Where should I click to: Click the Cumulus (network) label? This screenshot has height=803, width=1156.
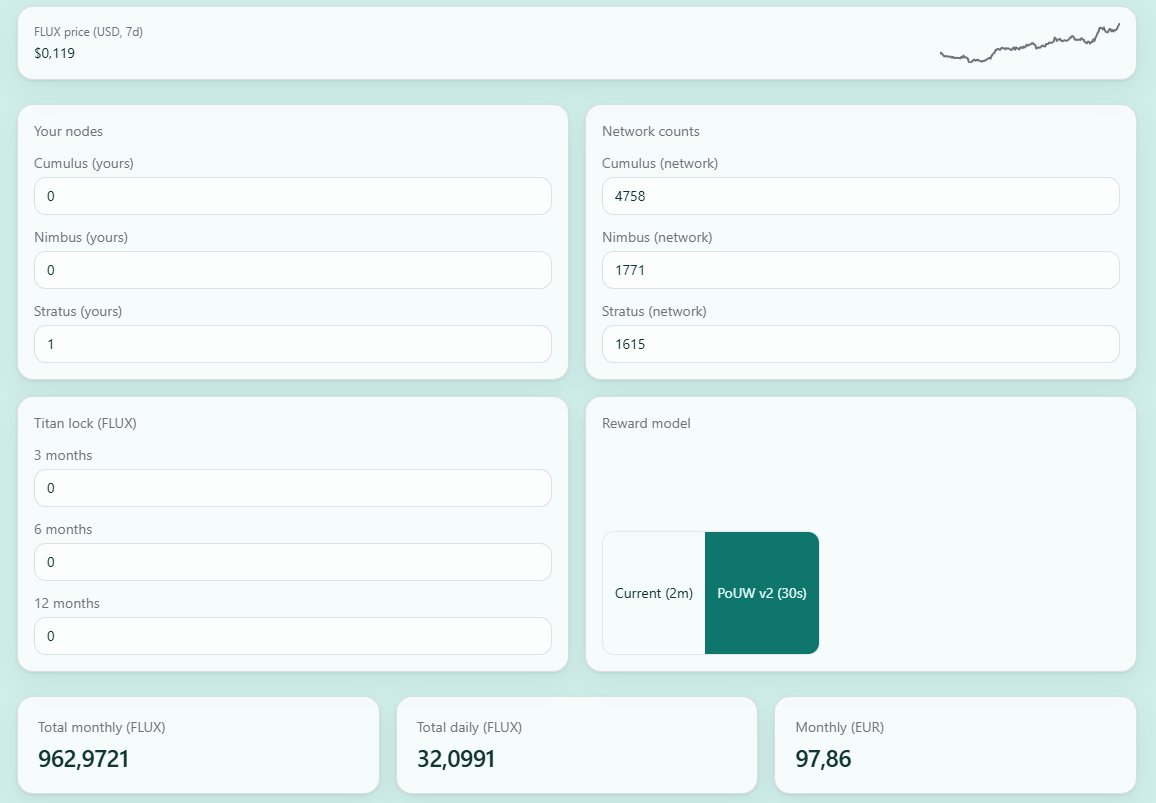[x=661, y=163]
